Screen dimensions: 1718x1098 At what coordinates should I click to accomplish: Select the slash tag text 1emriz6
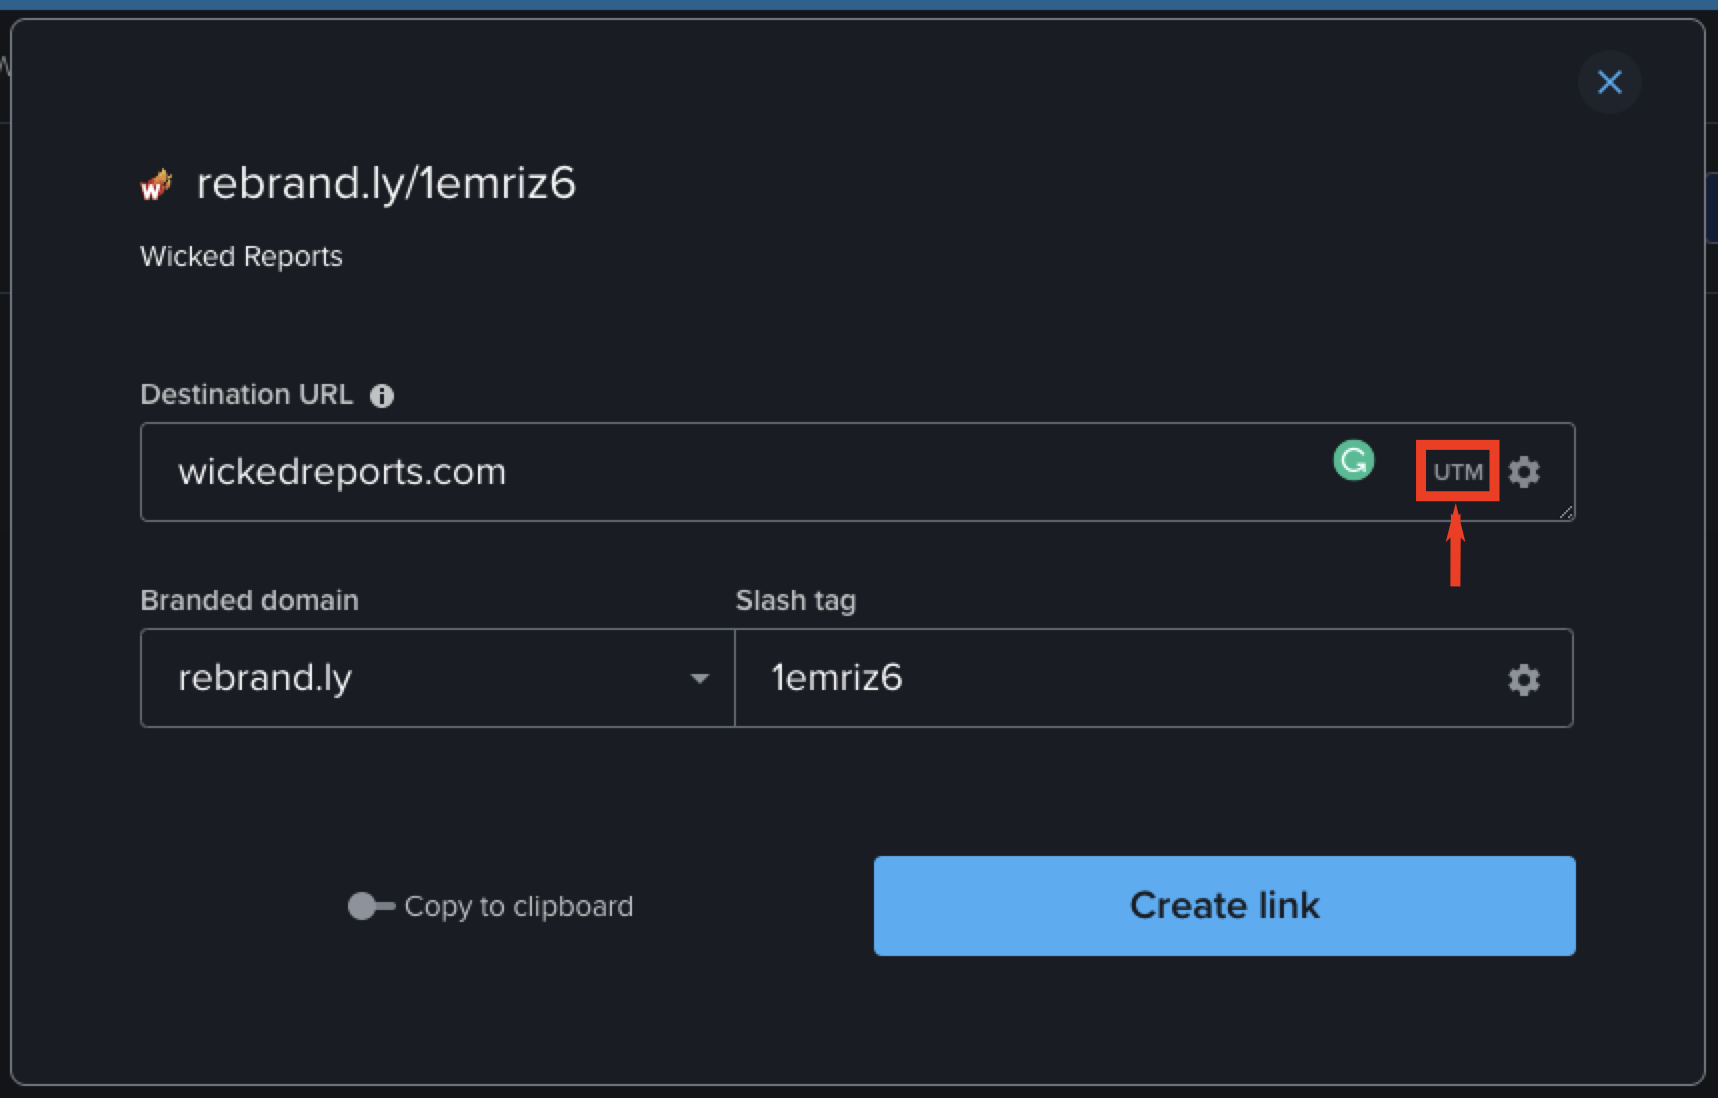pos(836,677)
